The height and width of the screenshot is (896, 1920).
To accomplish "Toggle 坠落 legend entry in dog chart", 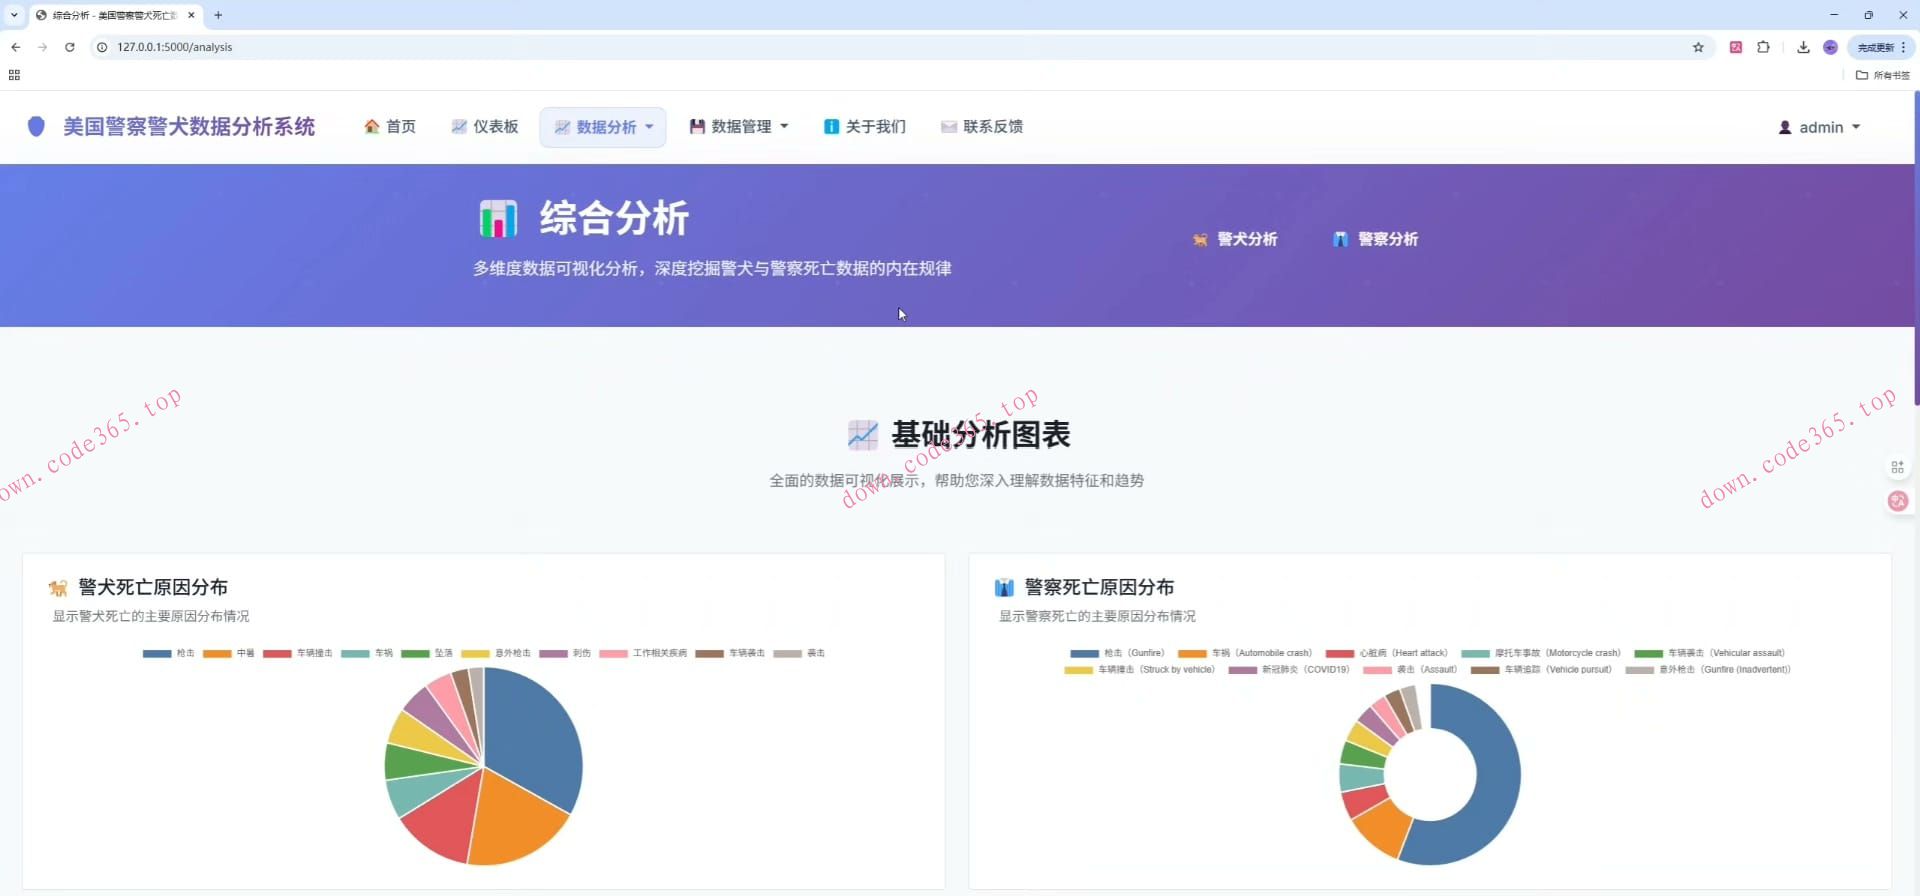I will [427, 653].
